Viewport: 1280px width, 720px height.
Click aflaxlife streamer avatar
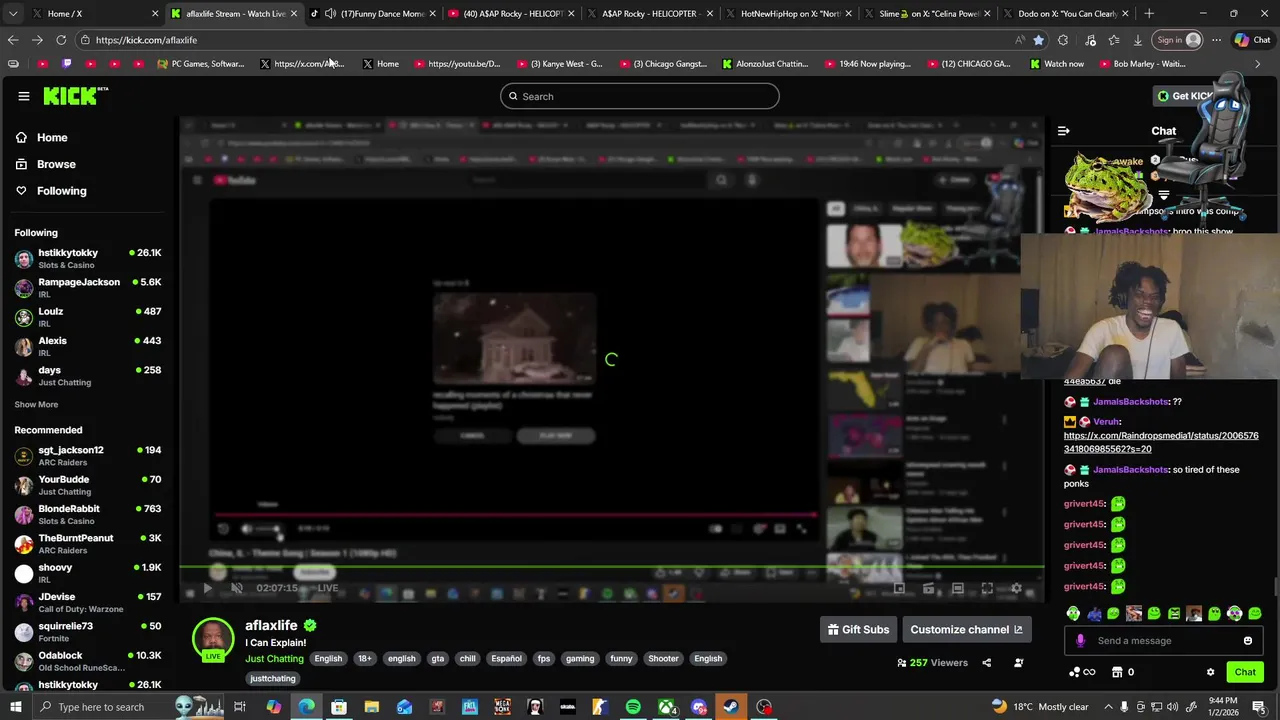(x=213, y=640)
